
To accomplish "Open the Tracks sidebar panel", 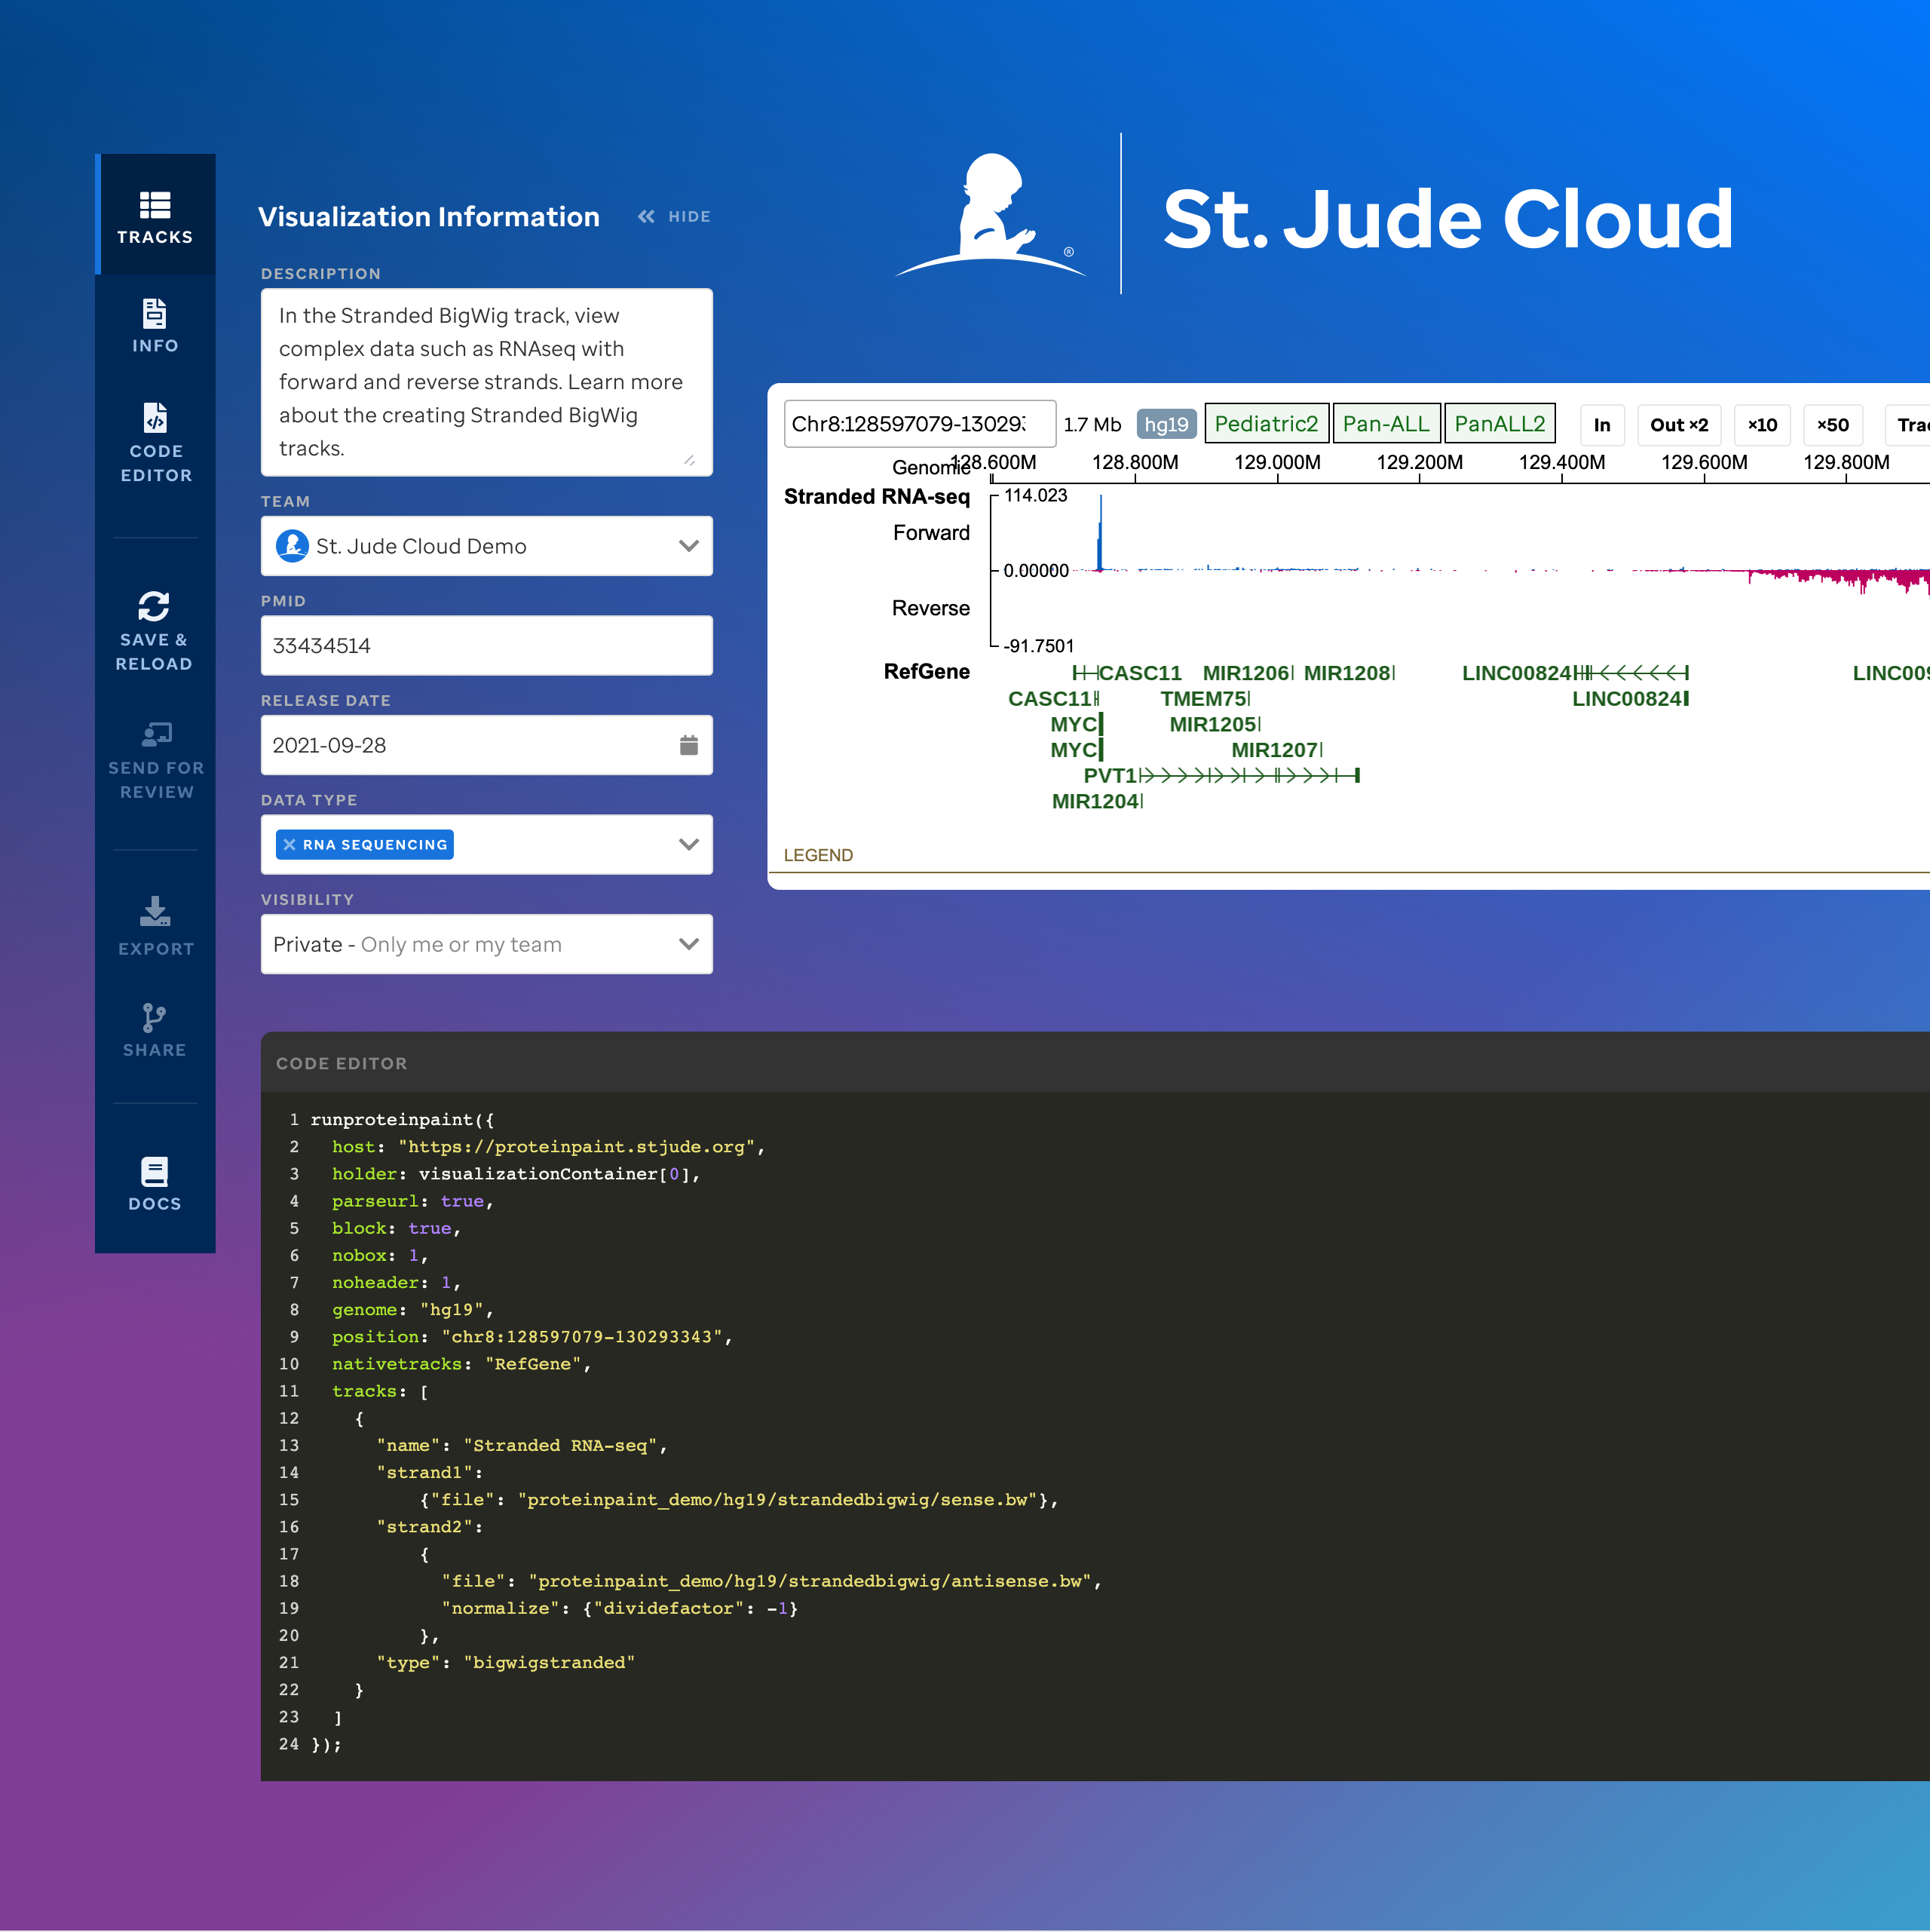I will coord(155,216).
